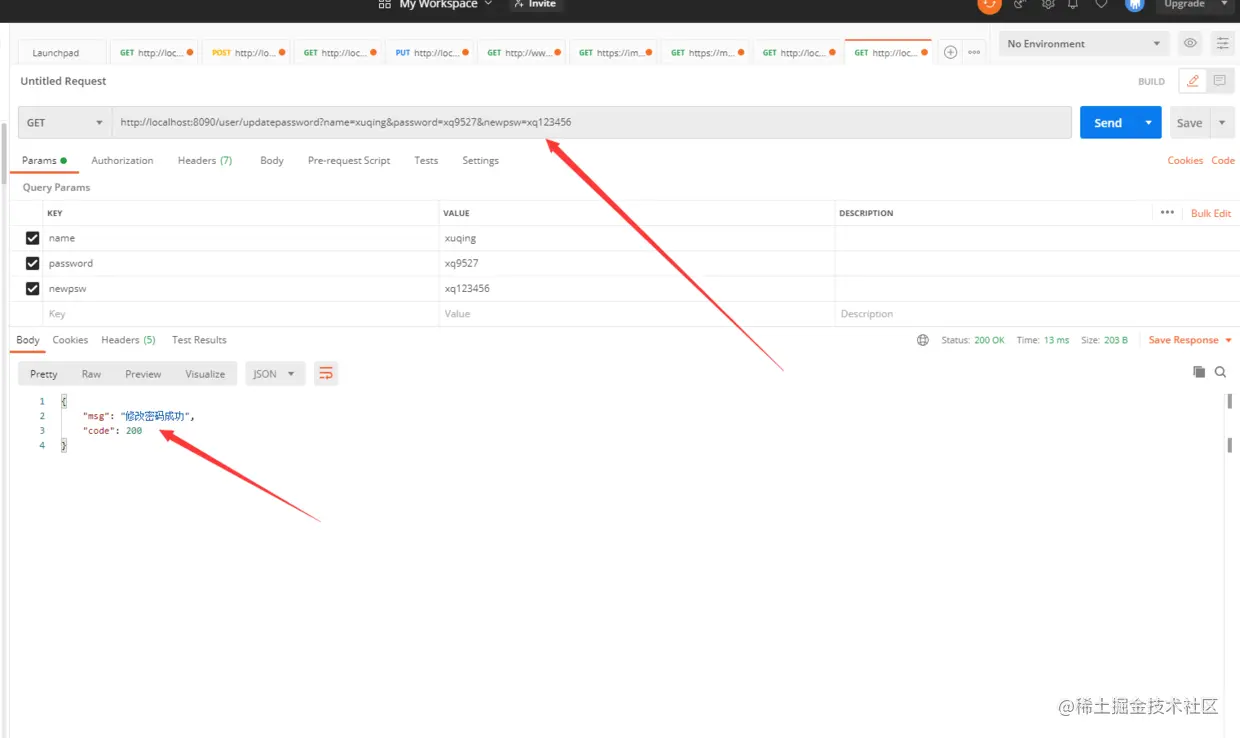Add a new request tab
This screenshot has width=1240, height=738.
[950, 52]
